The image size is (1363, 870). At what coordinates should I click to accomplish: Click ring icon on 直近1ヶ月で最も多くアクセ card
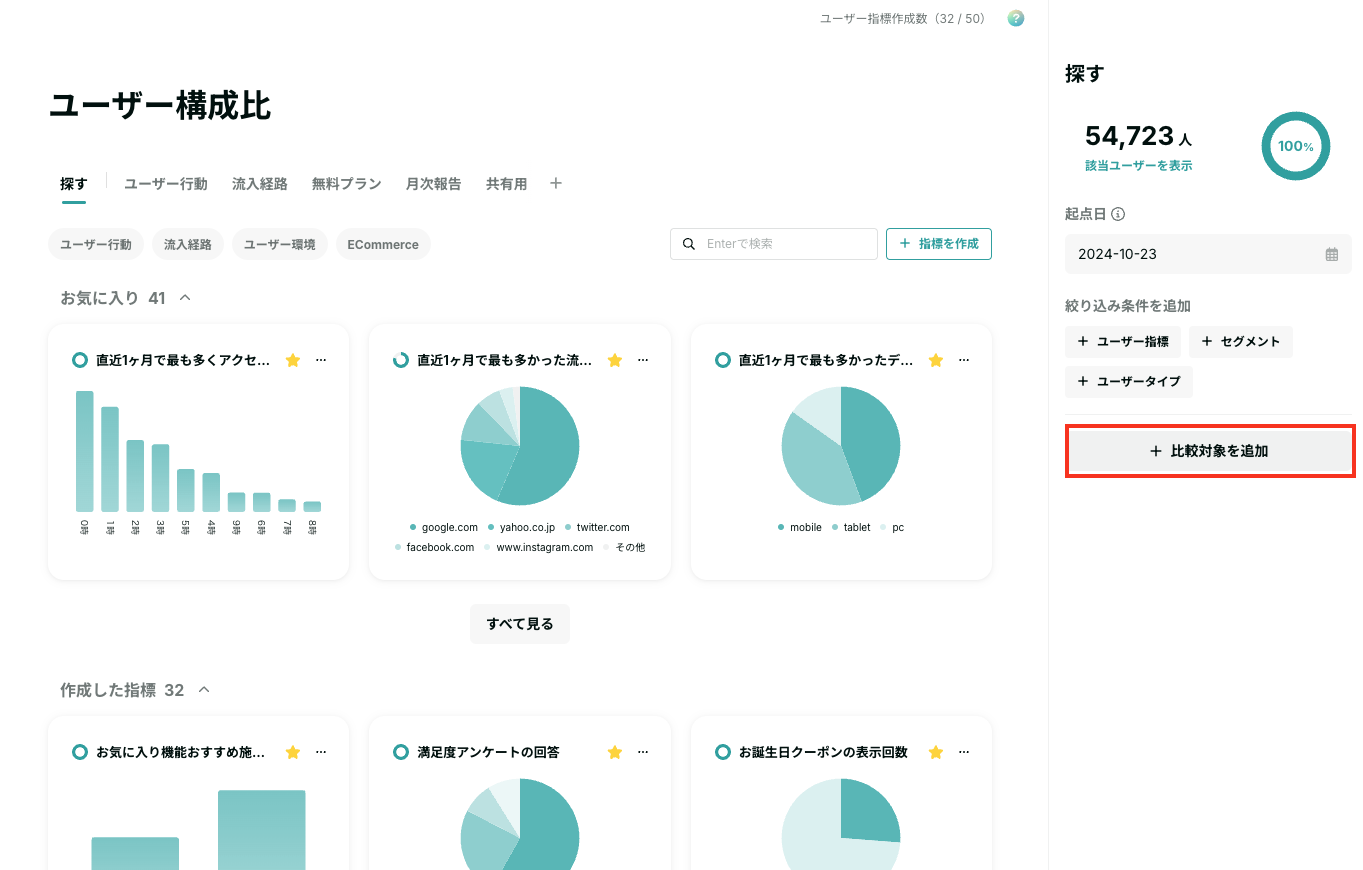80,360
